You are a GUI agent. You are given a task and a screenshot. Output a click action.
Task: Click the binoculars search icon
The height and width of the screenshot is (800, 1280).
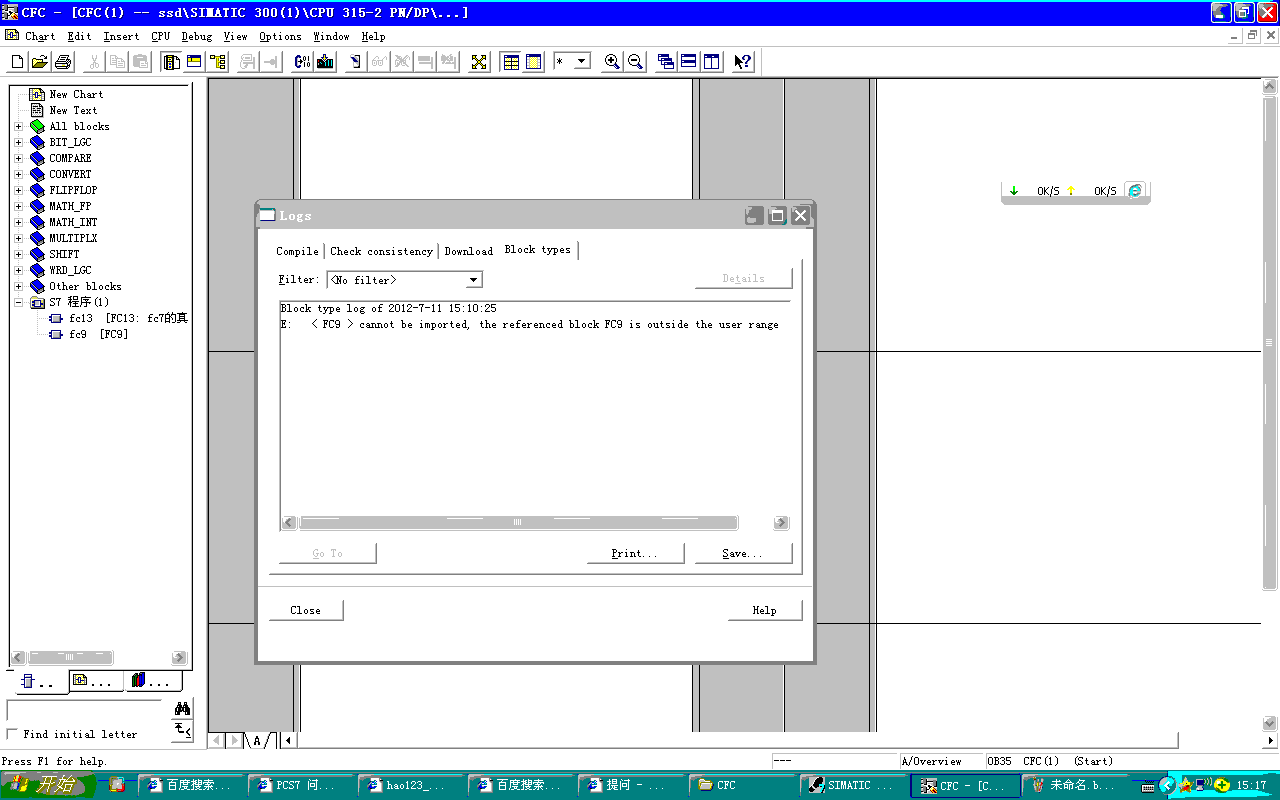182,709
